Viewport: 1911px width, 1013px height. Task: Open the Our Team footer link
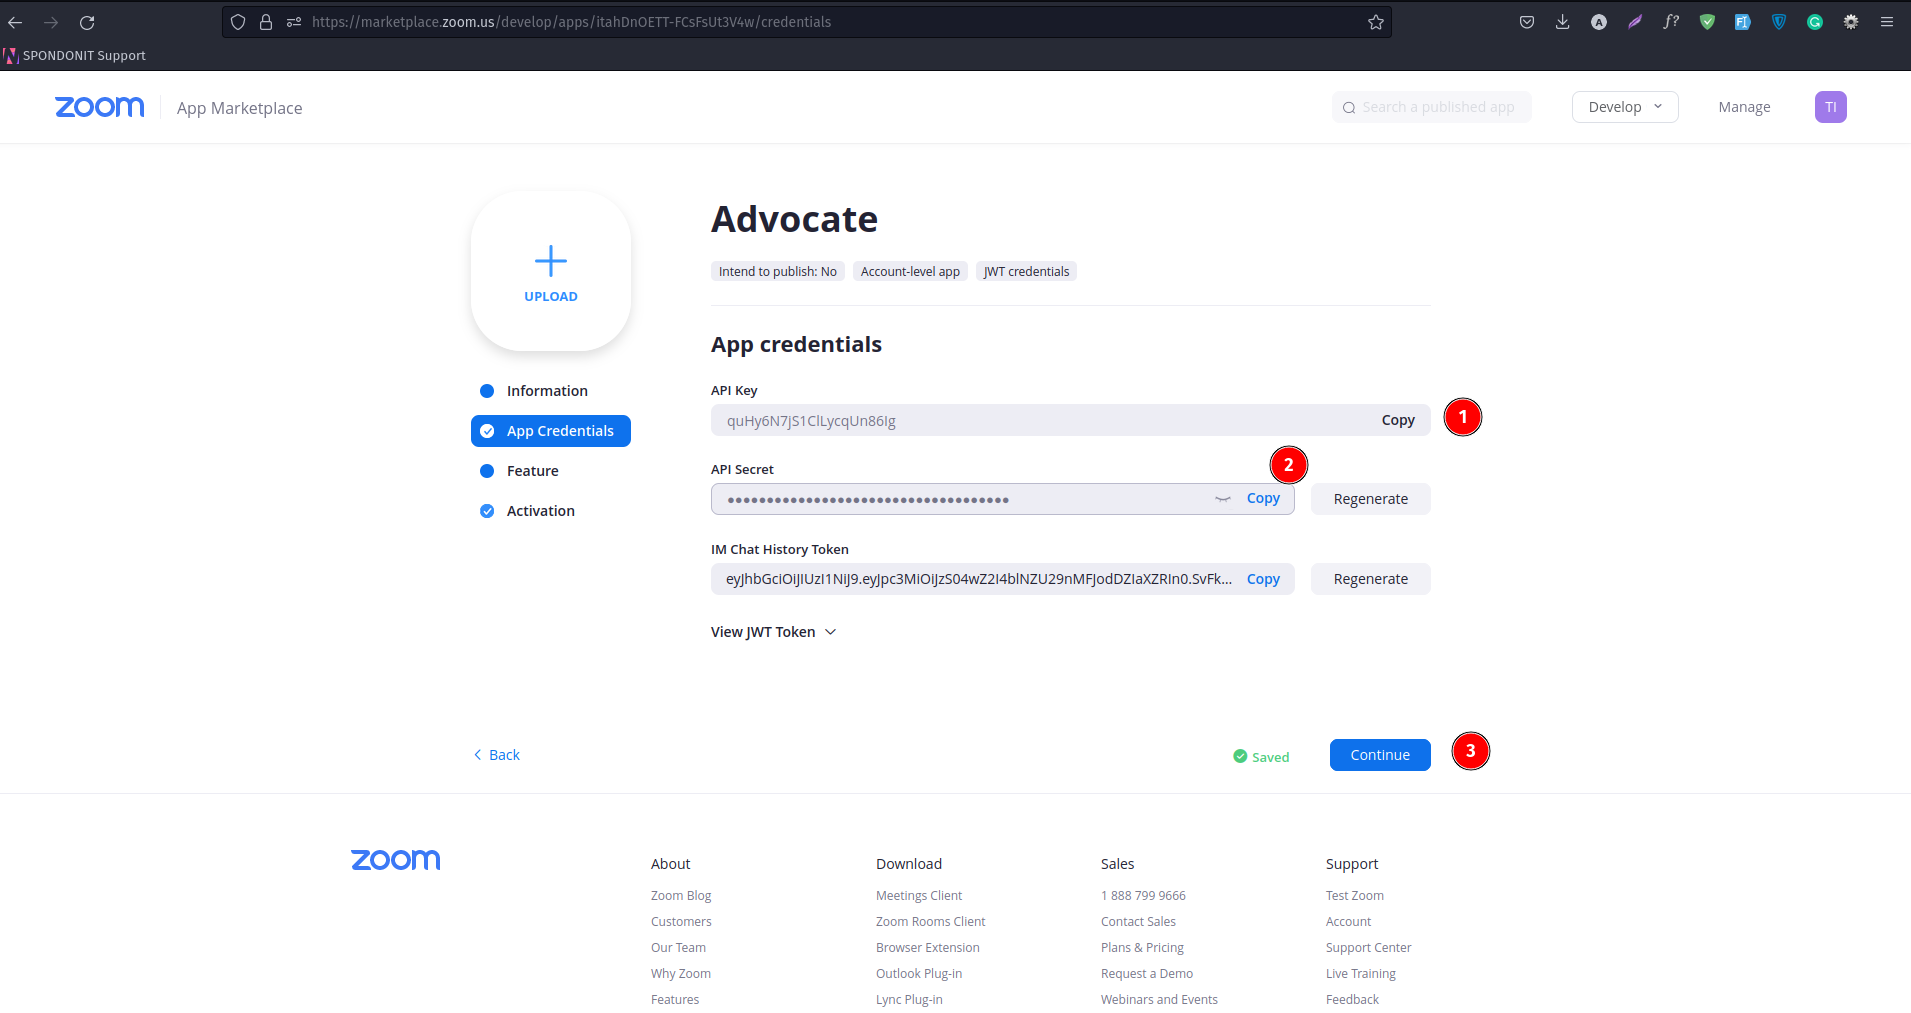tap(678, 948)
